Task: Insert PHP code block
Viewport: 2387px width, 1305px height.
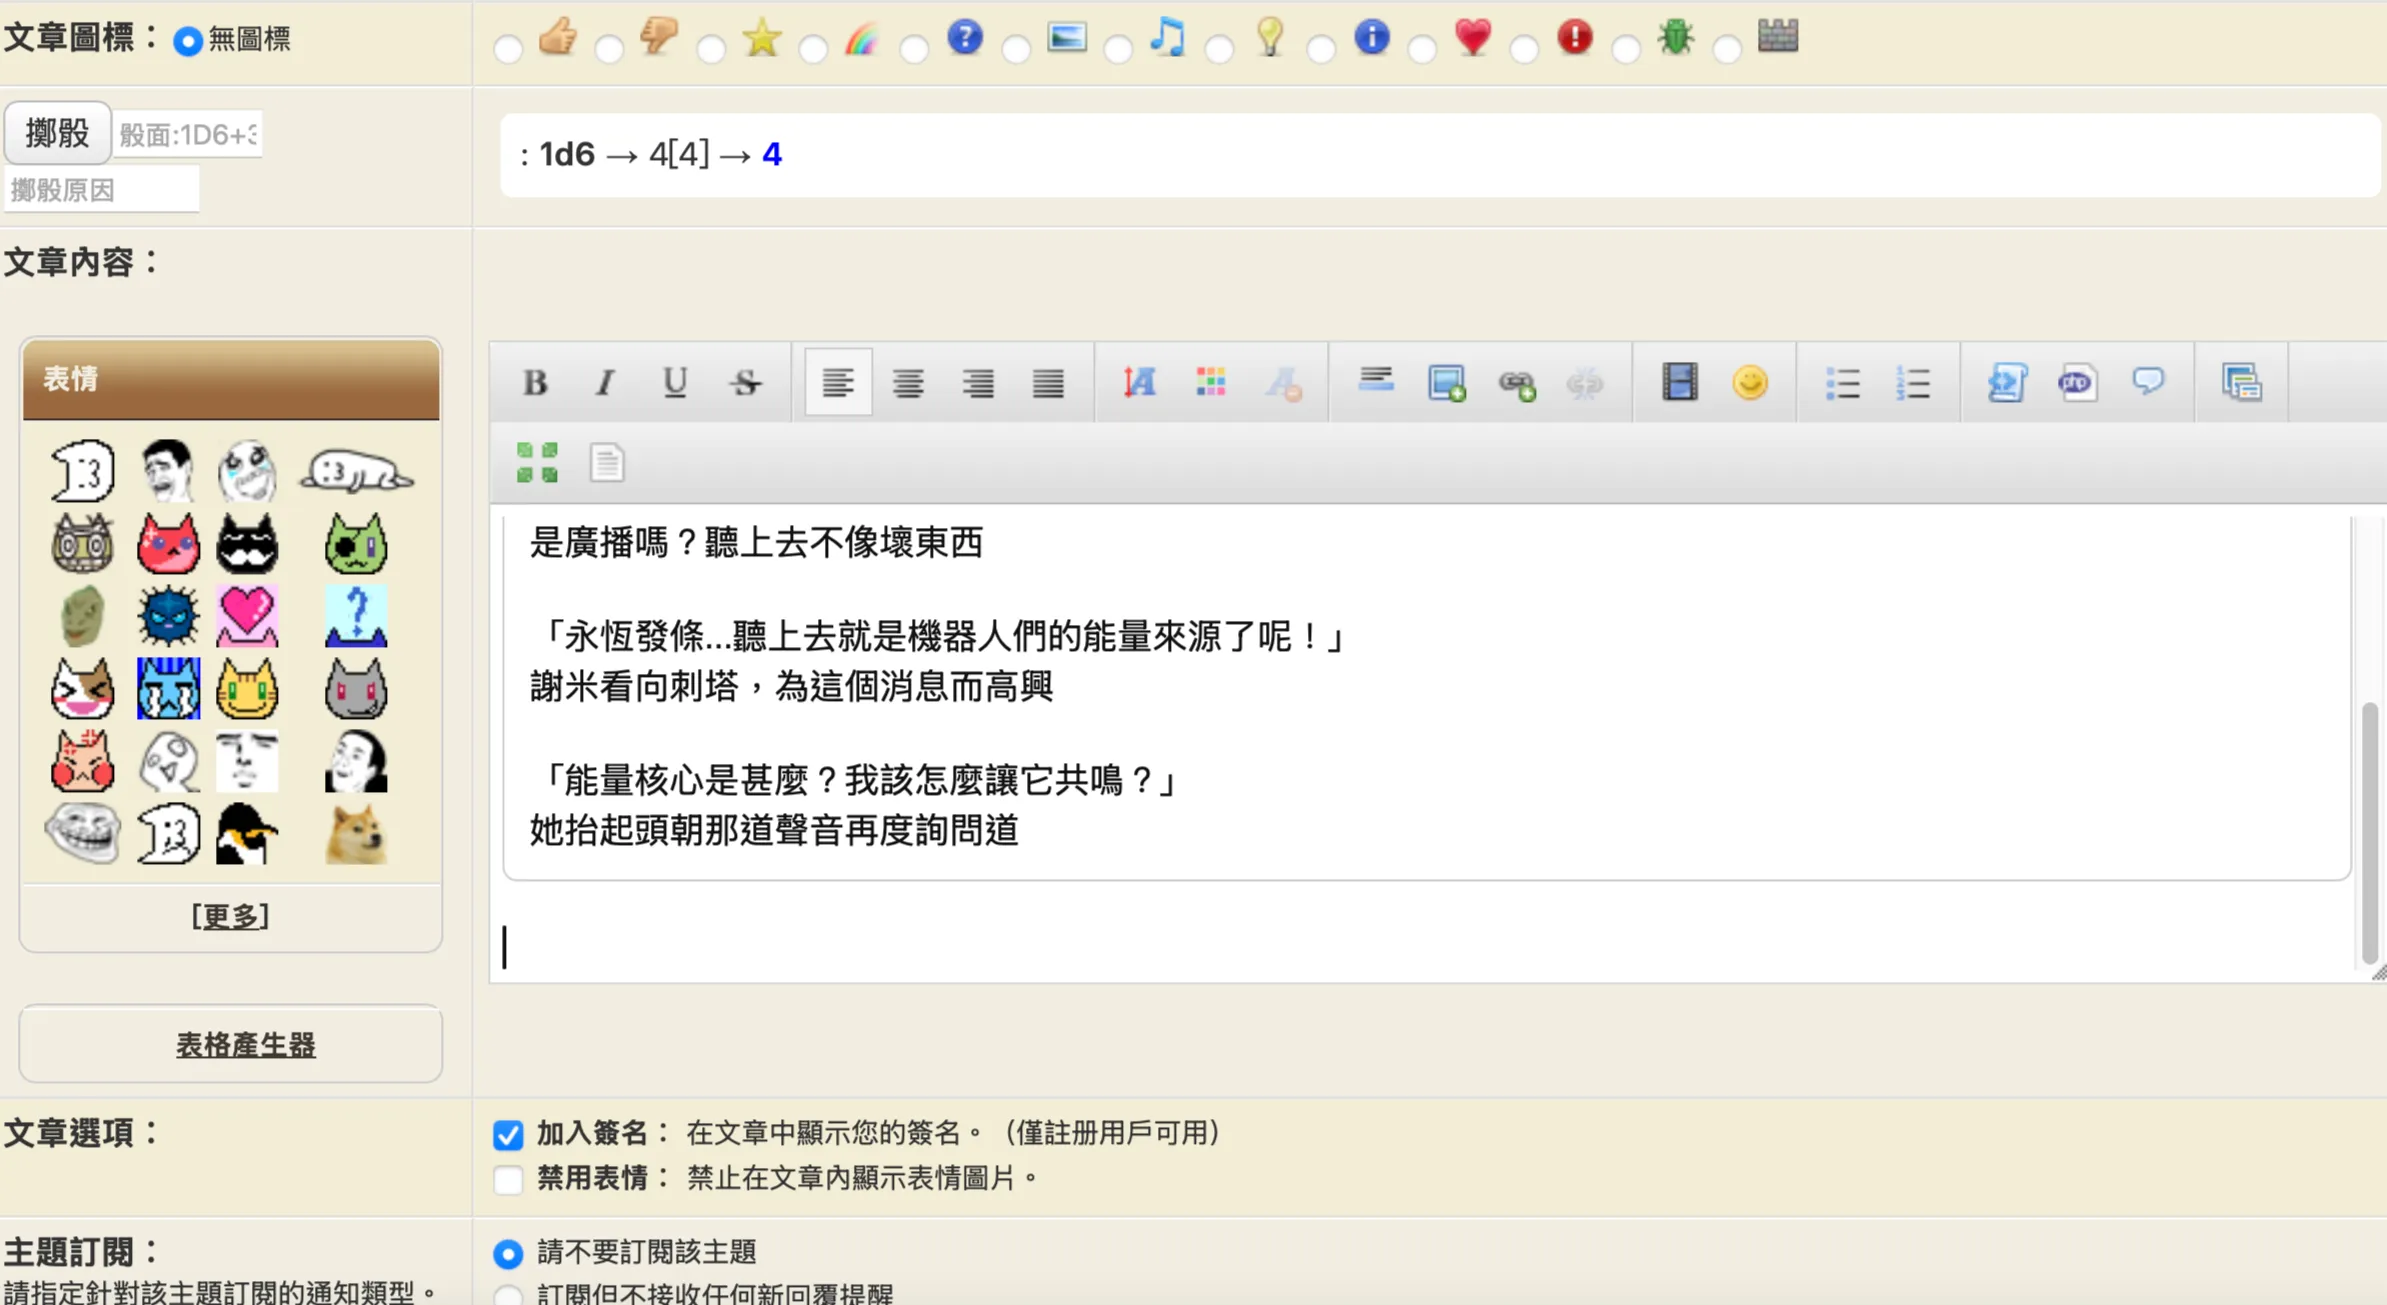Action: (2077, 383)
